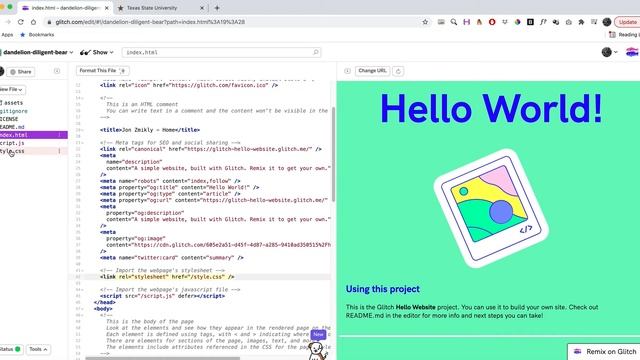Click the Using this project heading
The height and width of the screenshot is (360, 640).
382,289
